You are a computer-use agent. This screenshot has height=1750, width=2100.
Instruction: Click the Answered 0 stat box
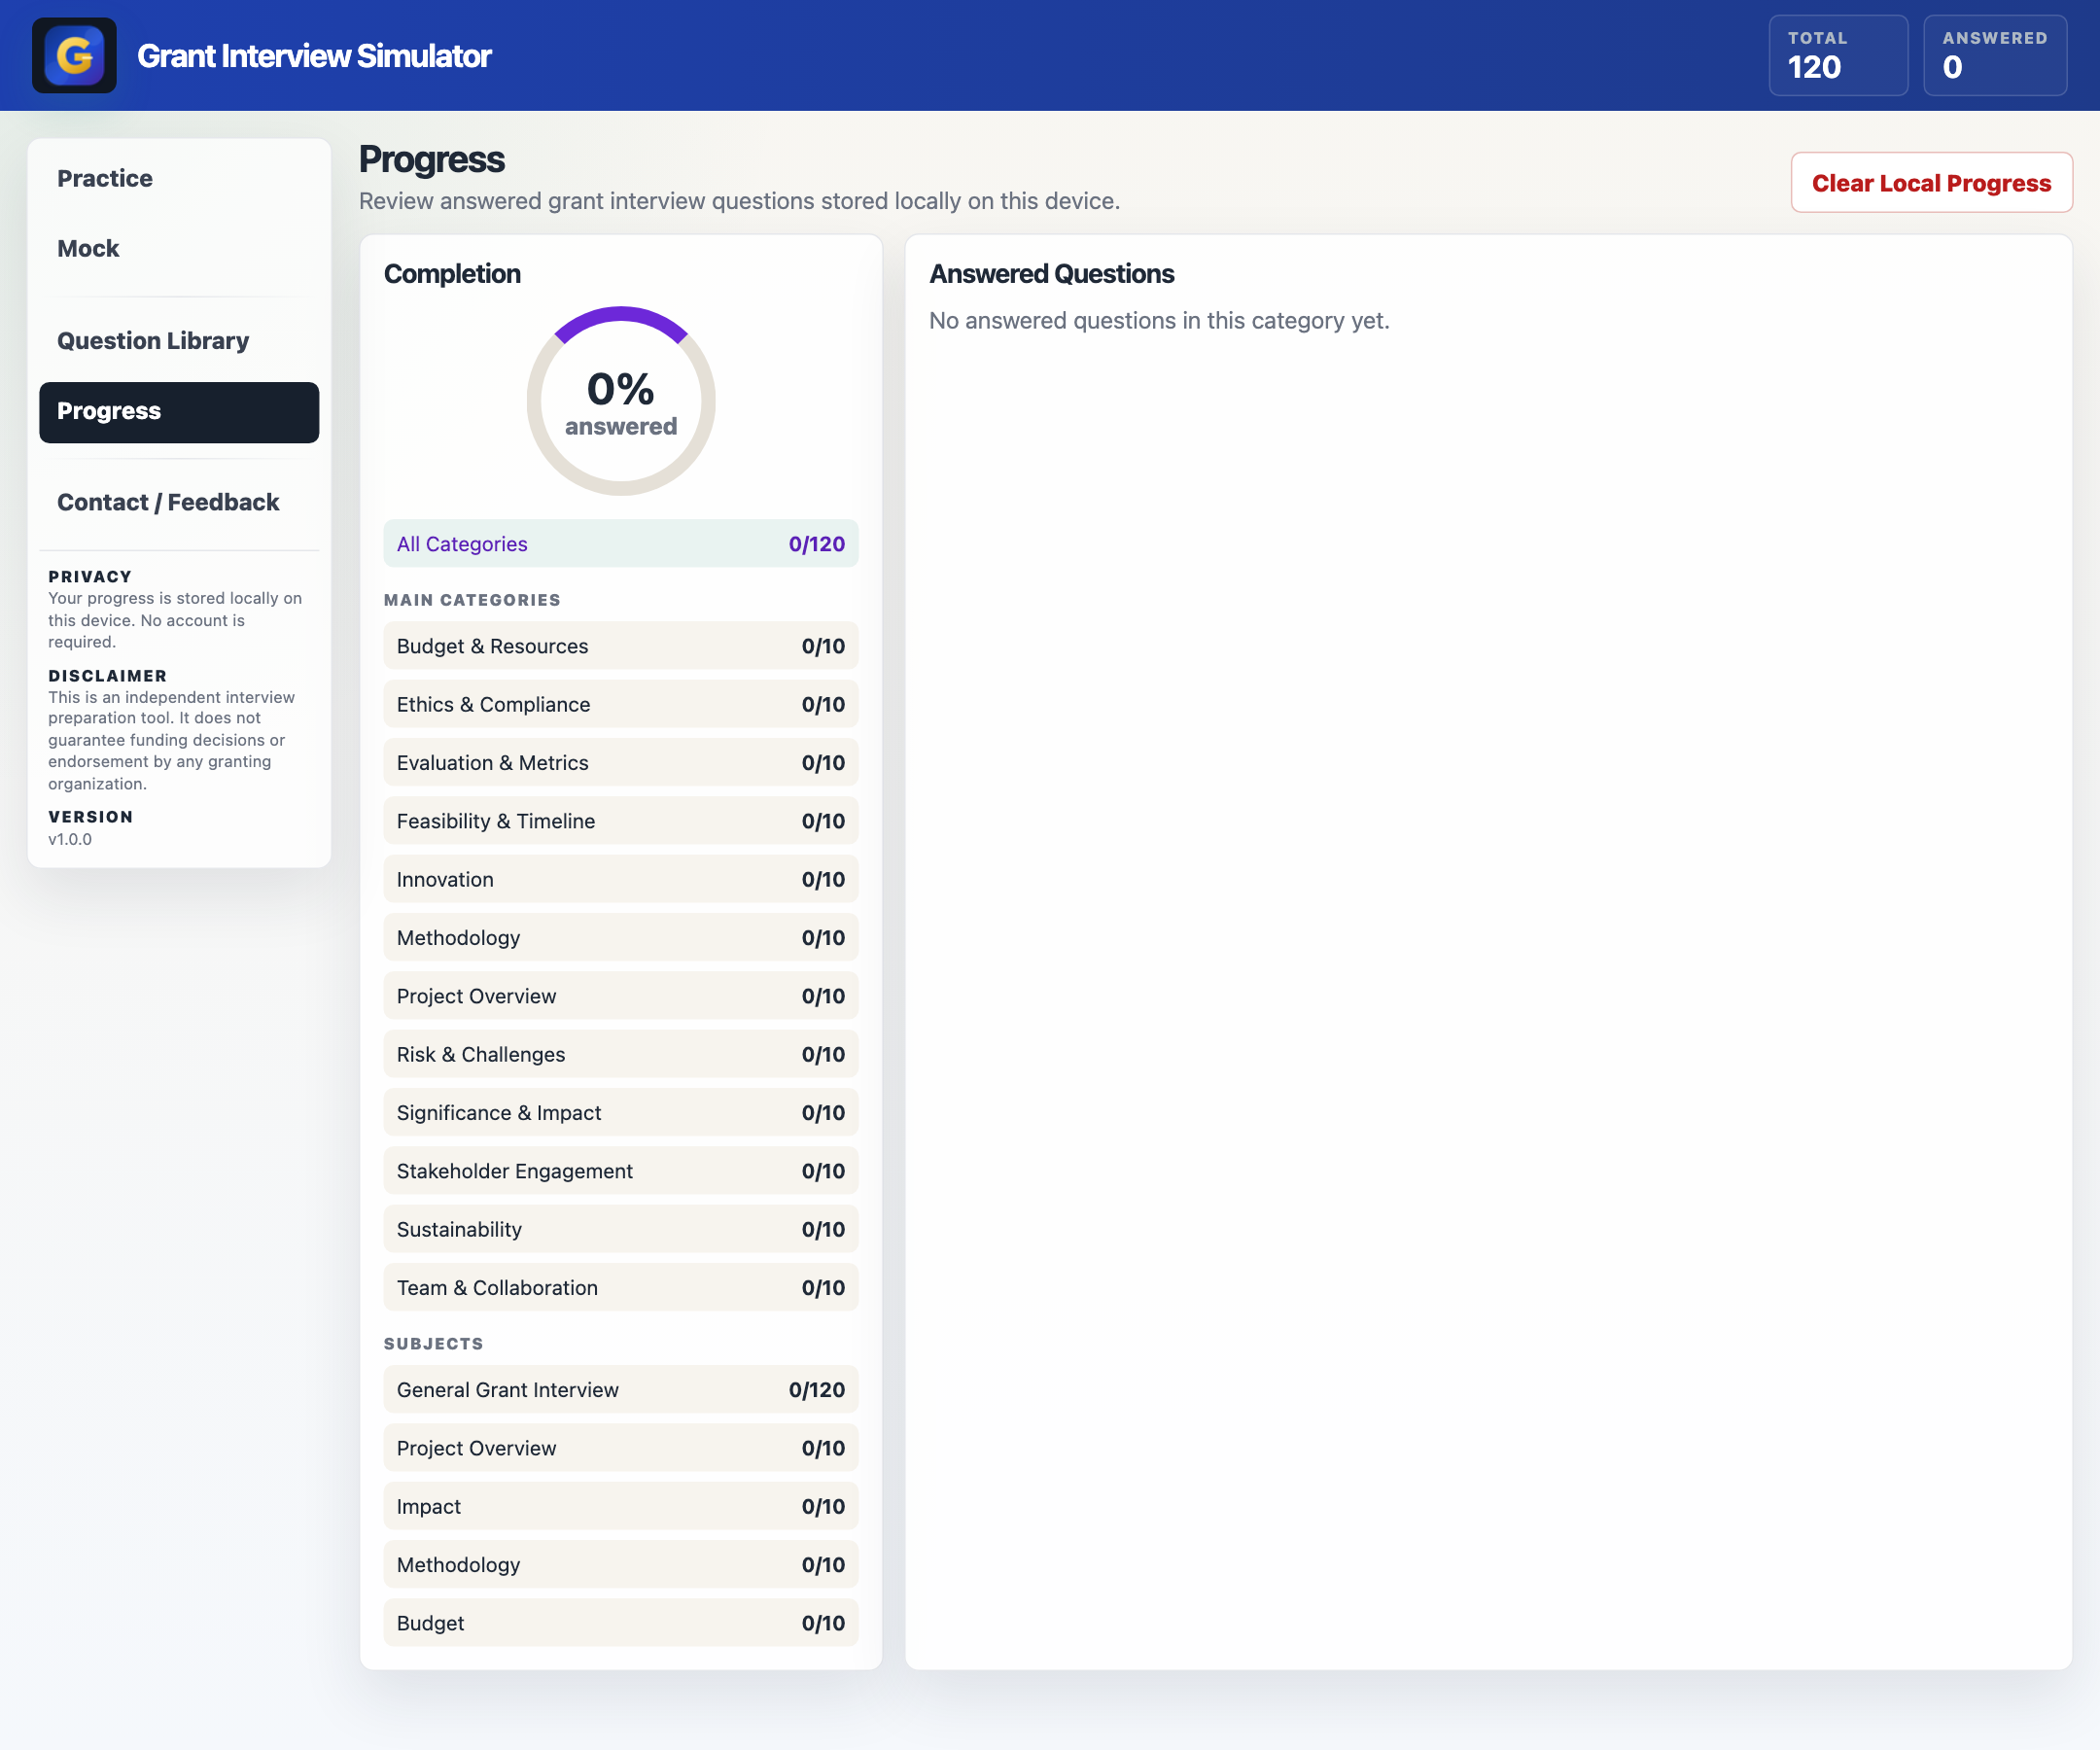(1995, 55)
